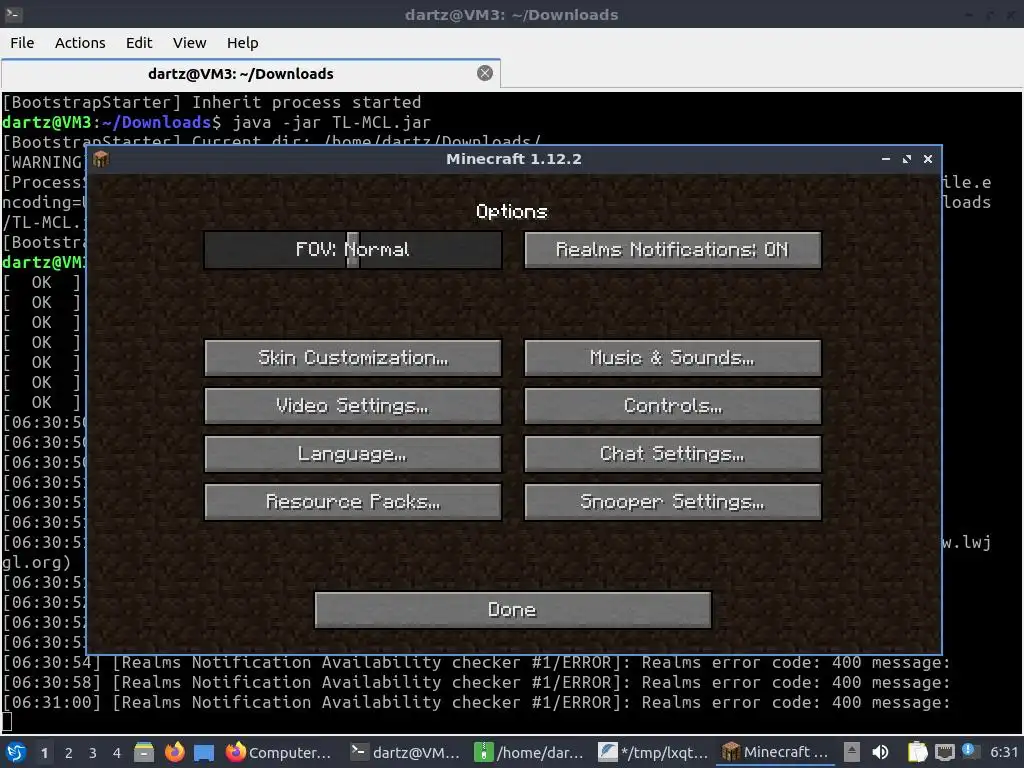Viewport: 1024px width, 768px height.
Task: Switch to workspace 4
Action: pyautogui.click(x=117, y=753)
